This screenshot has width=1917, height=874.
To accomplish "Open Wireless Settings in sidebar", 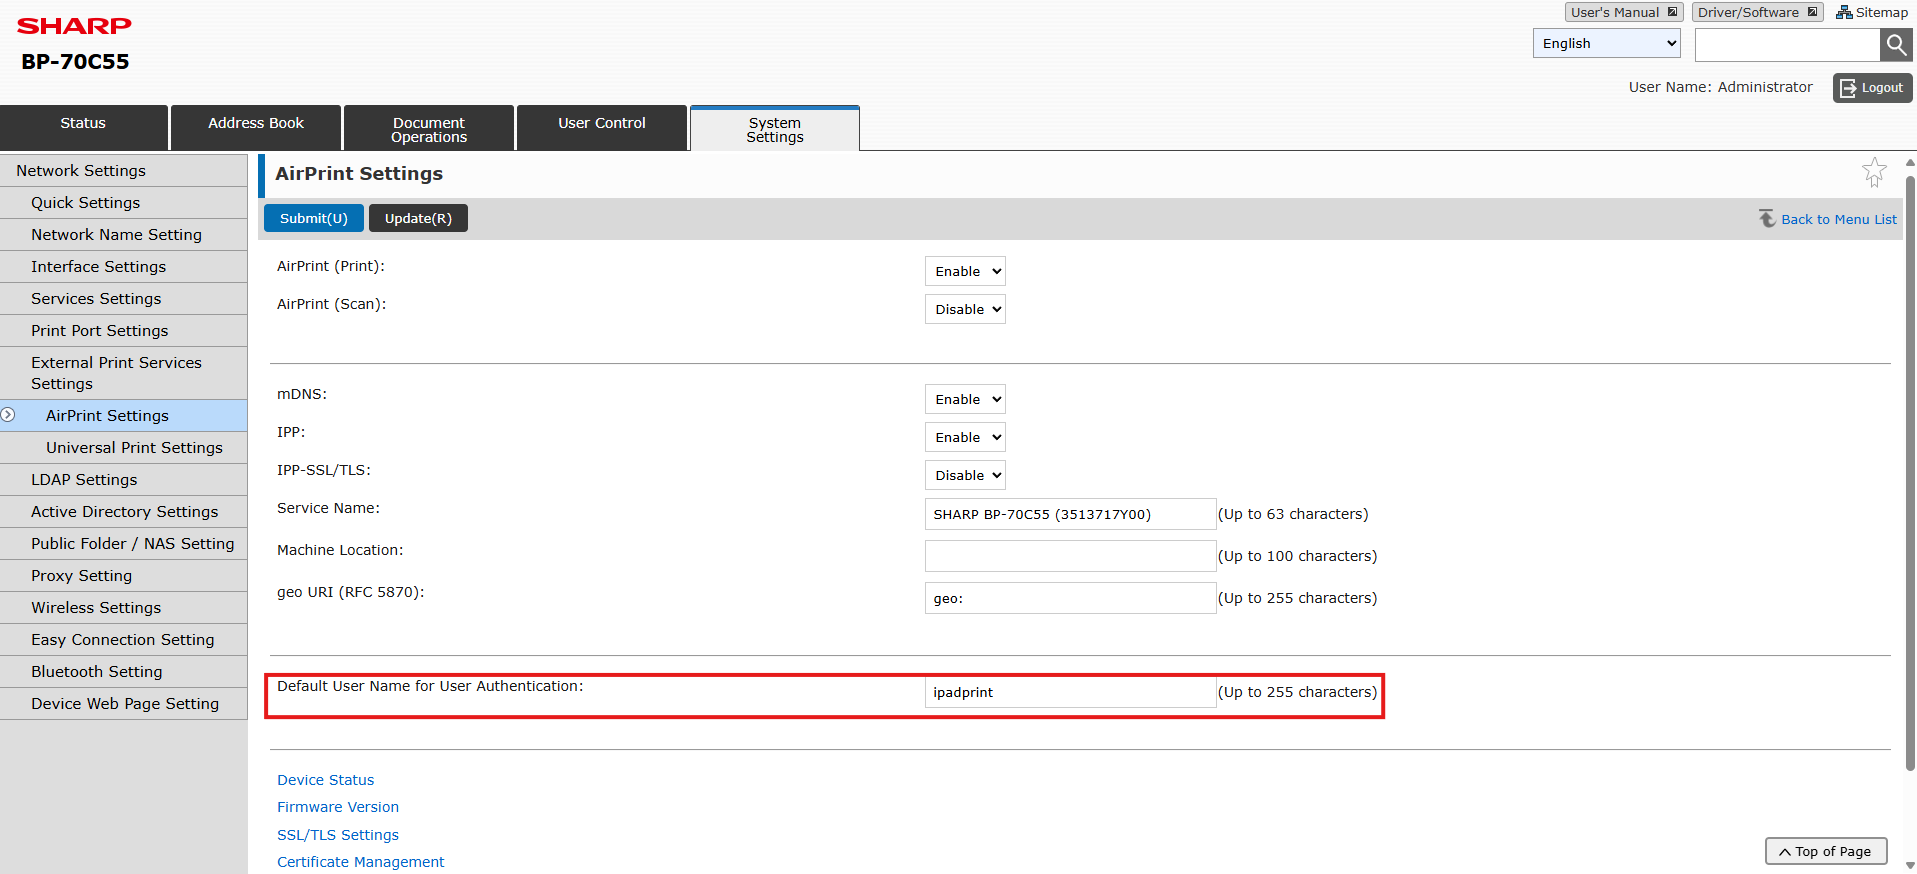I will tap(123, 608).
